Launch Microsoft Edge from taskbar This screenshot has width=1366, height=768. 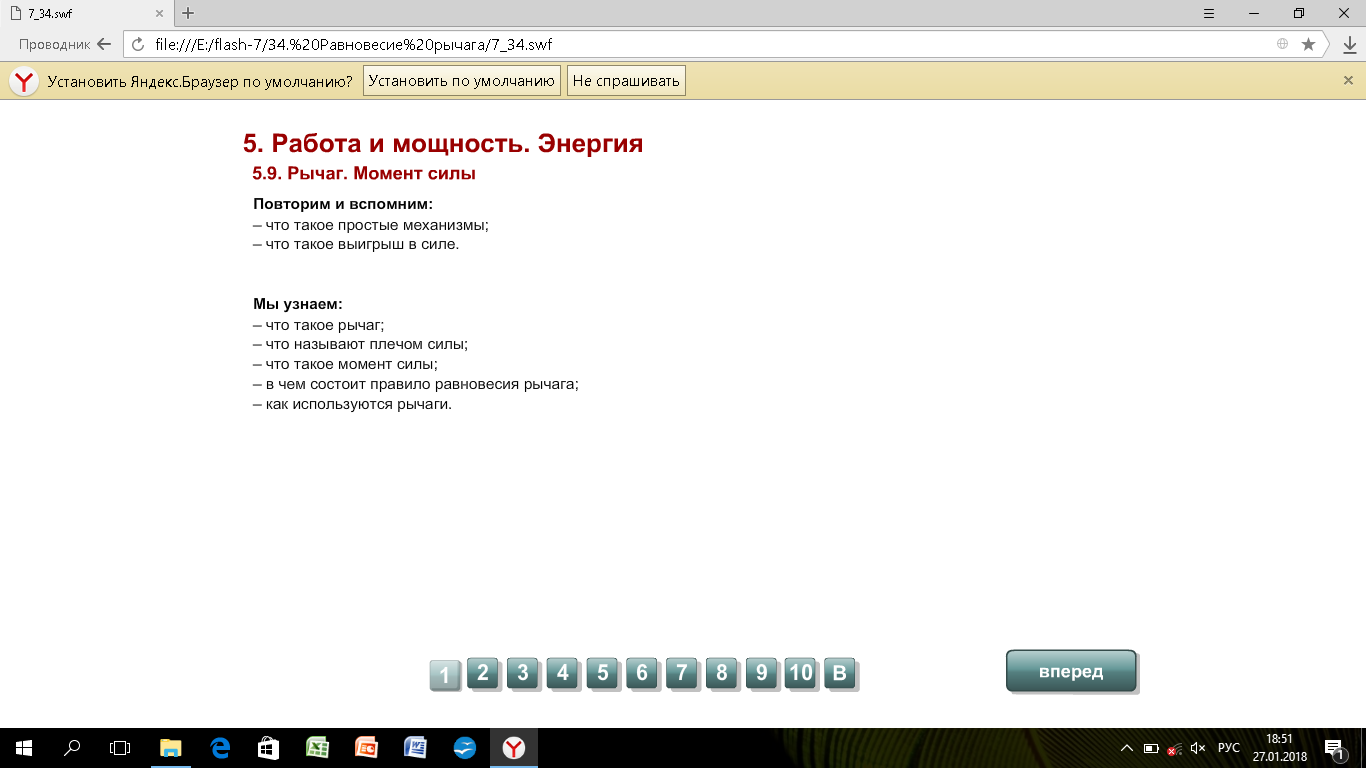220,747
